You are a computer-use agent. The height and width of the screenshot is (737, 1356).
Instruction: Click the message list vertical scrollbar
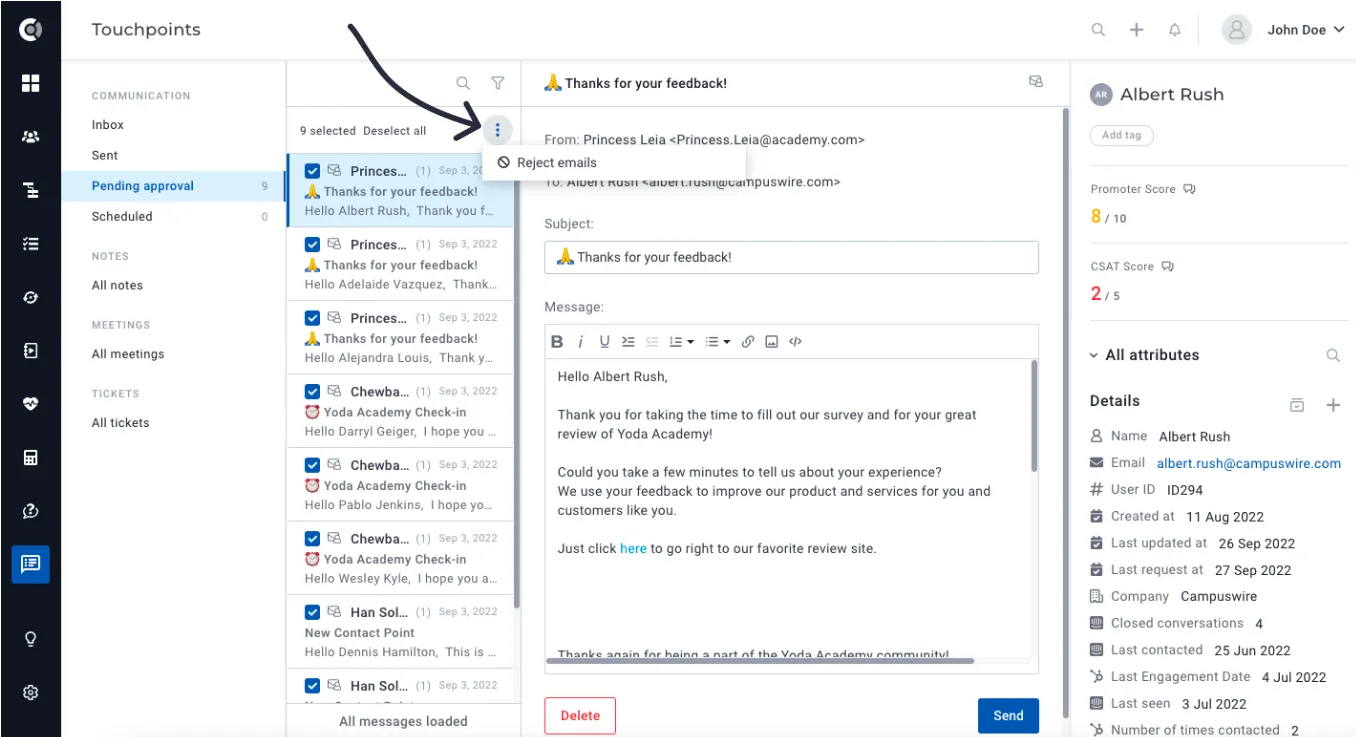click(x=517, y=381)
